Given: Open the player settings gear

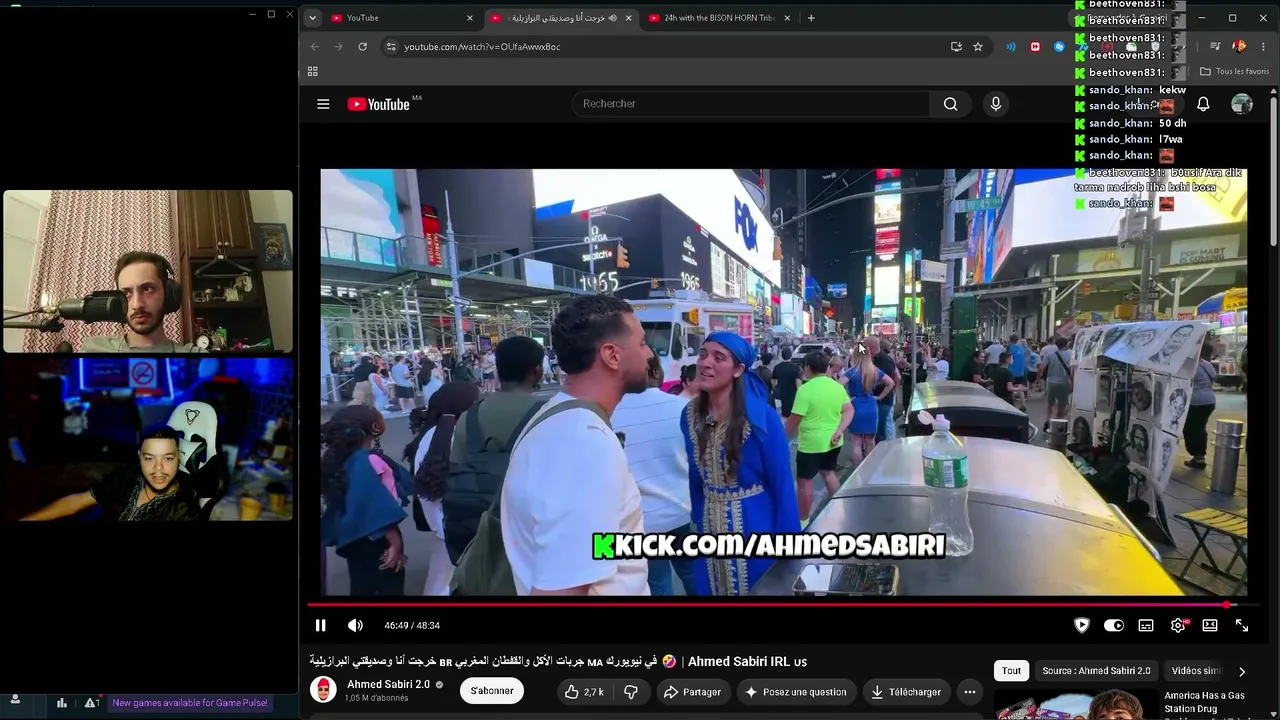Looking at the screenshot, I should (x=1178, y=625).
